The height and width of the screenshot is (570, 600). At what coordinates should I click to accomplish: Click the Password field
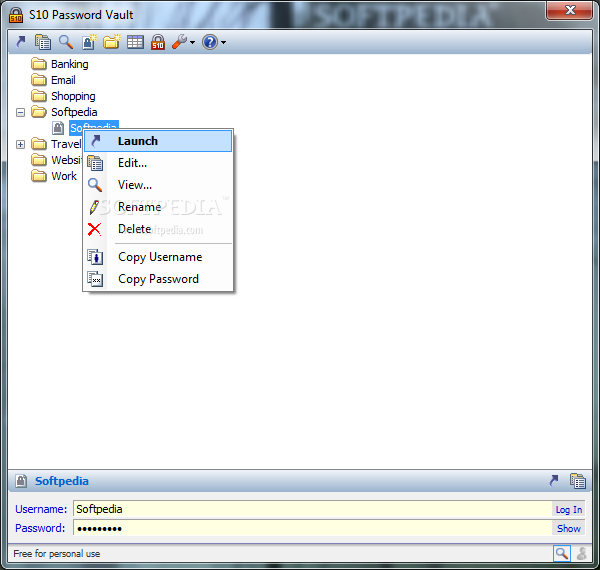click(x=313, y=528)
